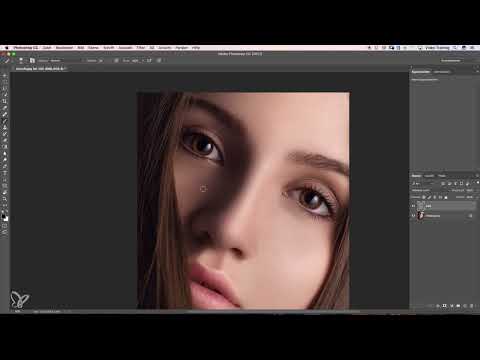Select the Type tool
Screen dimensions: 480x360
(5, 173)
